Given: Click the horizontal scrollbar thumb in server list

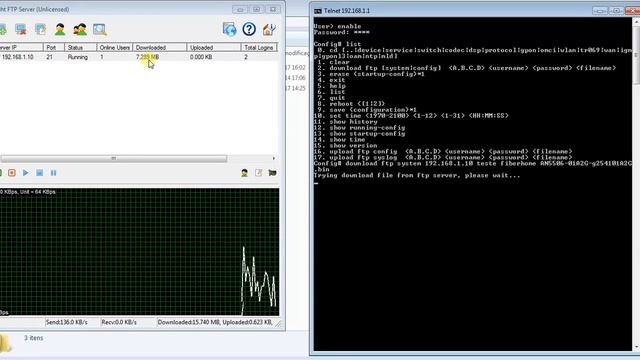Looking at the screenshot, I should (x=113, y=158).
